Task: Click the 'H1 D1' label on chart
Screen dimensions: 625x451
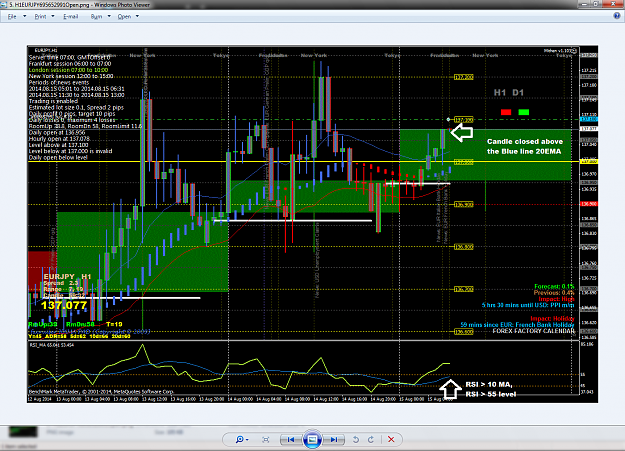Action: click(x=509, y=93)
